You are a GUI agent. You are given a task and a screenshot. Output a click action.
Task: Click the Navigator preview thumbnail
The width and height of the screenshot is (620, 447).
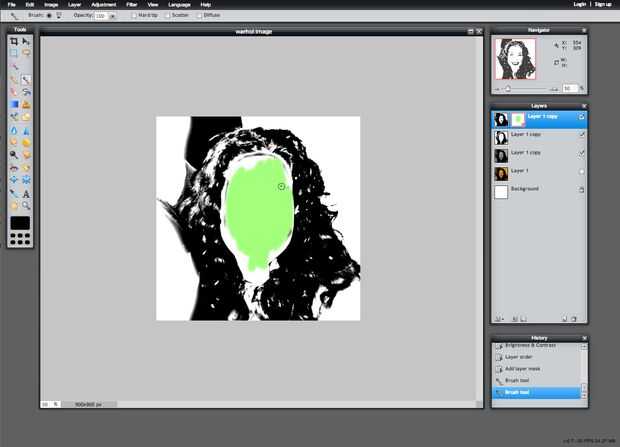click(x=516, y=59)
